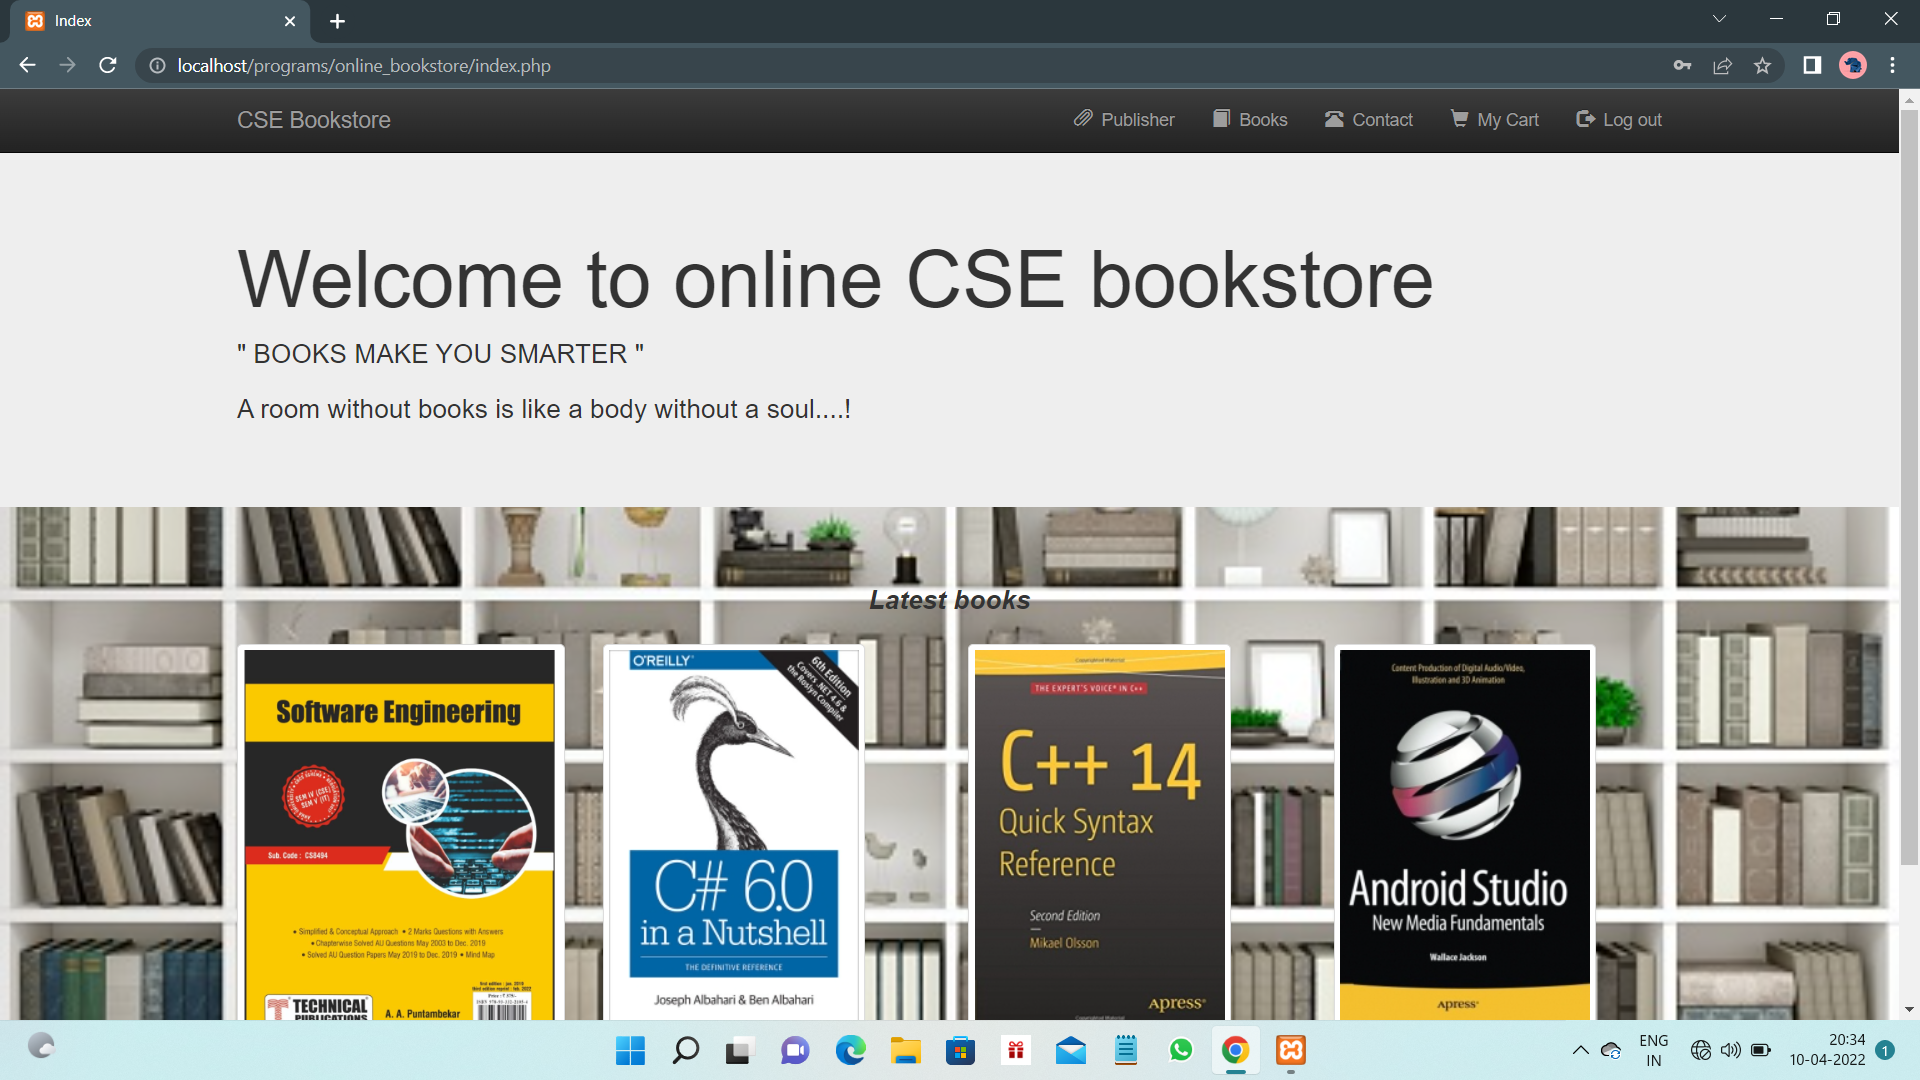This screenshot has width=1920, height=1080.
Task: Reload the current page
Action: pos(107,65)
